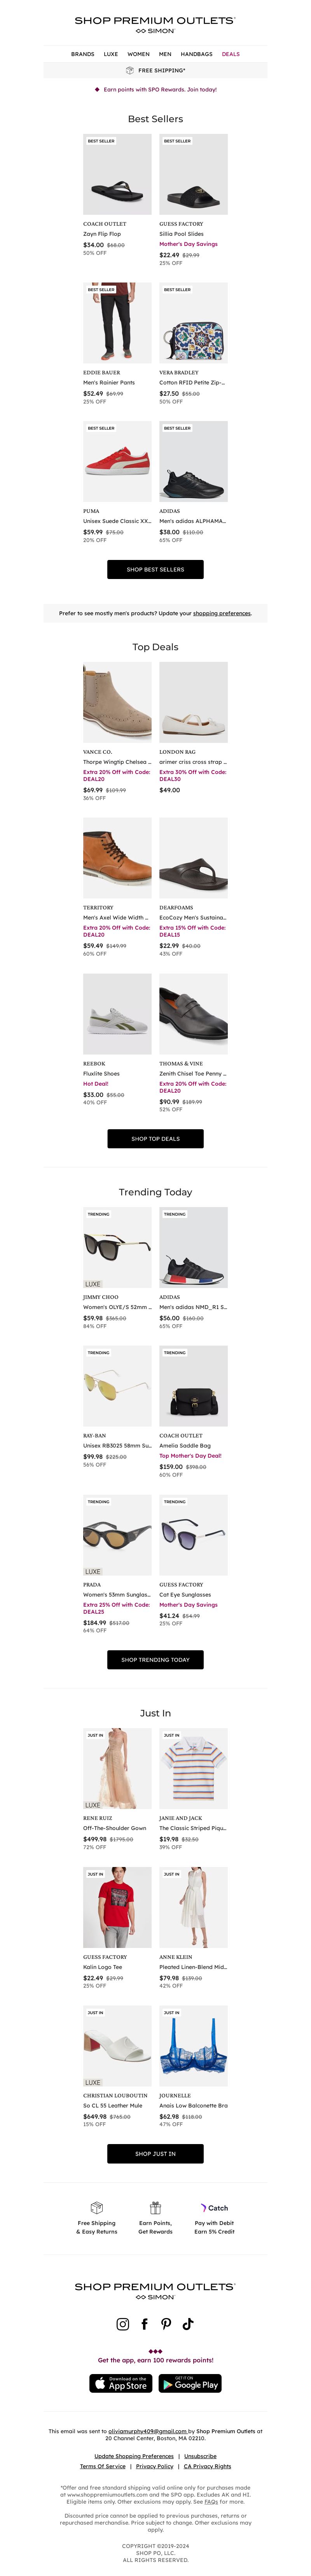Open the Pinterest icon in footer
Viewport: 311px width, 2576px height.
pyautogui.click(x=166, y=2324)
